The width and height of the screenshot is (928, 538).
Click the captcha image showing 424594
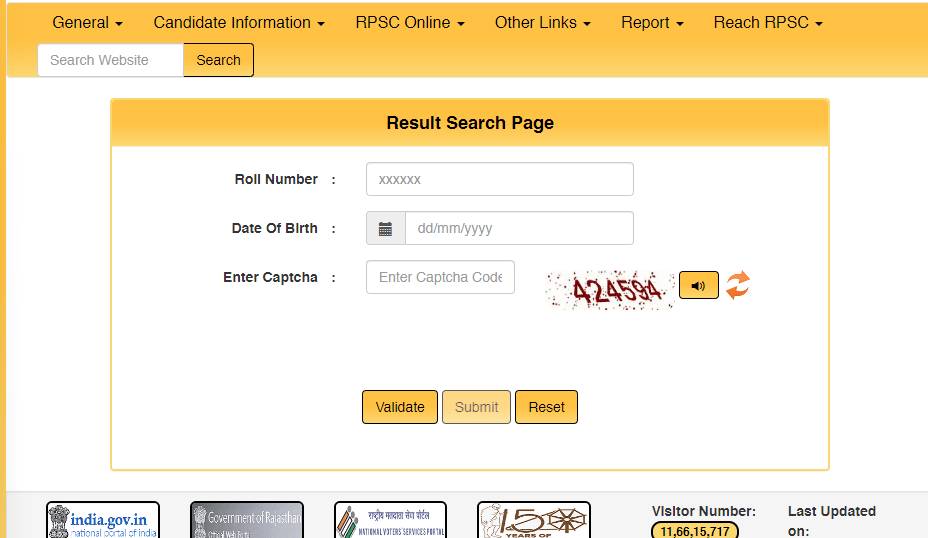609,290
